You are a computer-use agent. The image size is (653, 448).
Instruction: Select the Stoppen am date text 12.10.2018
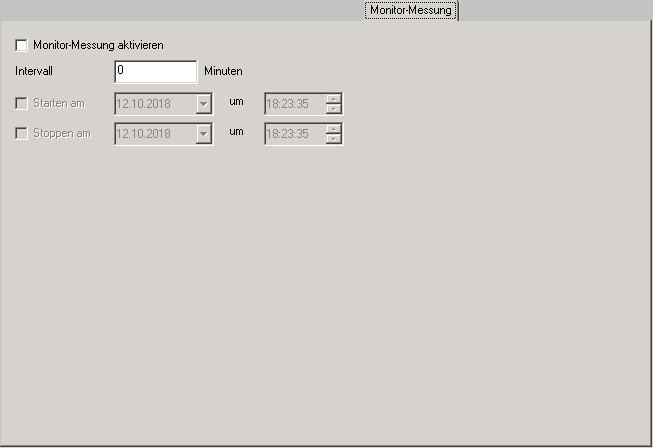146,133
